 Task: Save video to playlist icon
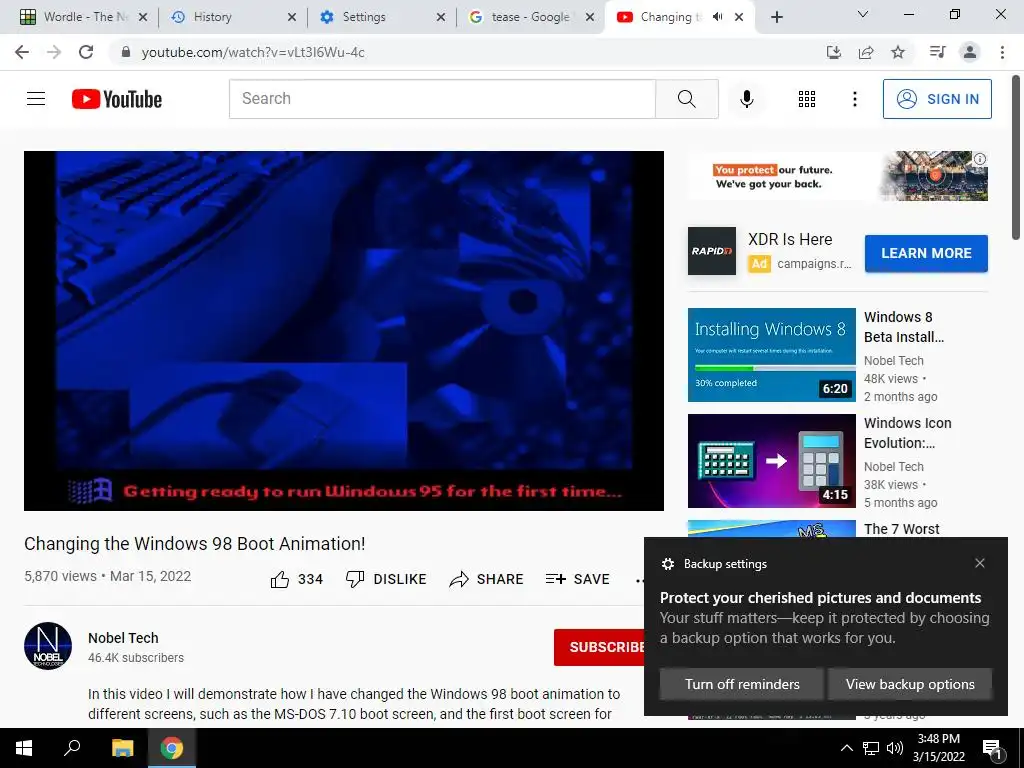pyautogui.click(x=556, y=579)
